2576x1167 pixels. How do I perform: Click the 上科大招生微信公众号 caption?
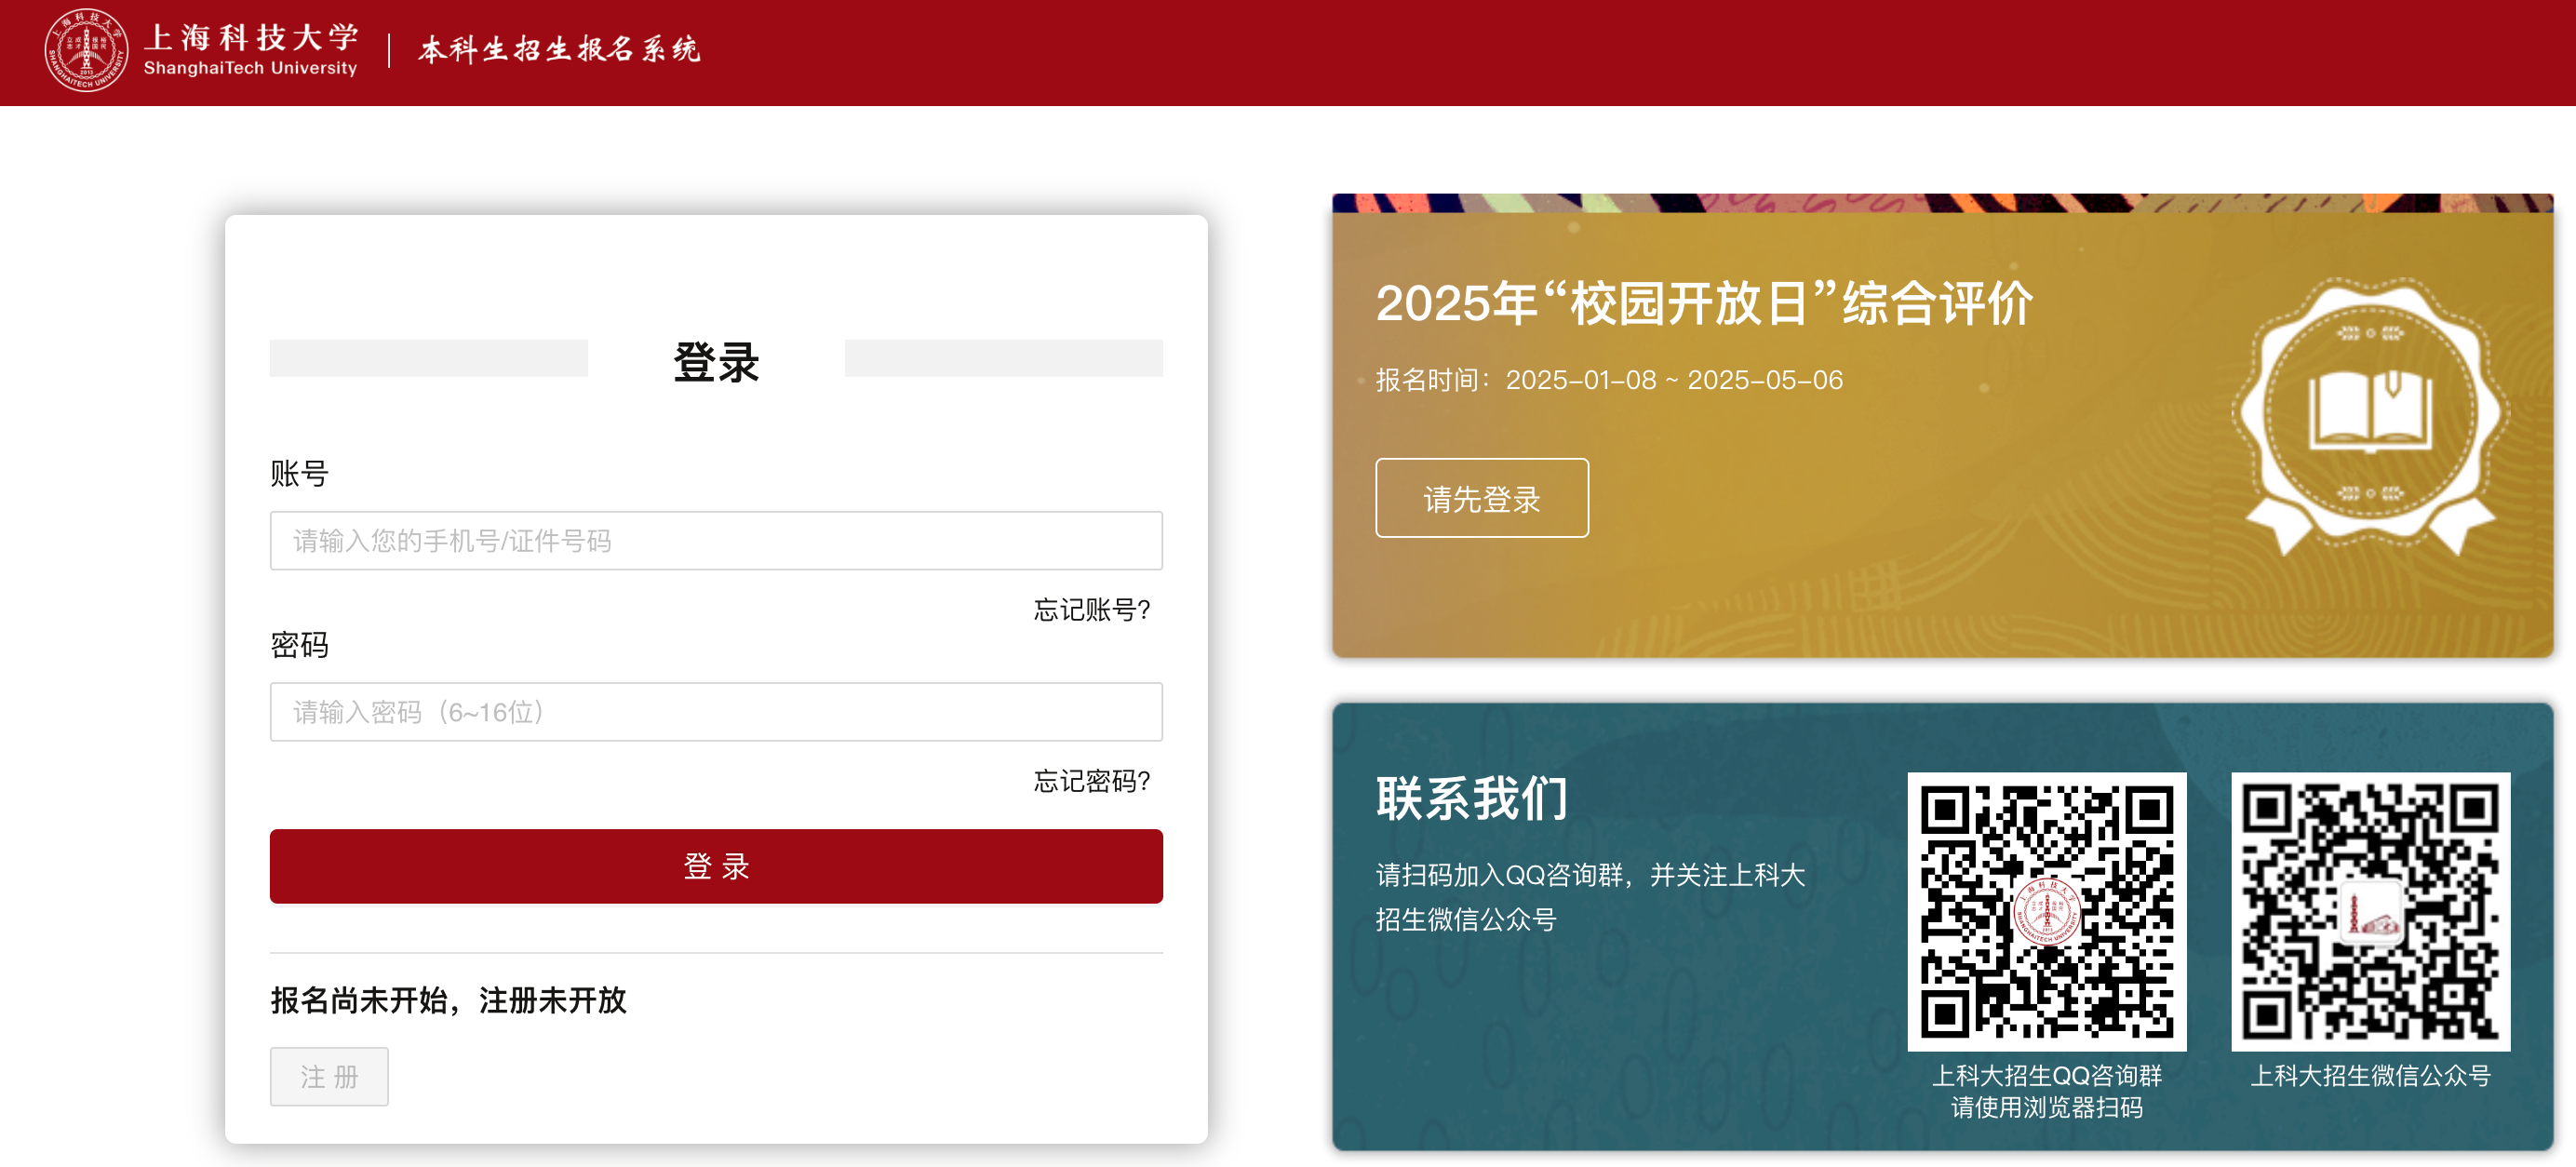(x=2371, y=1076)
